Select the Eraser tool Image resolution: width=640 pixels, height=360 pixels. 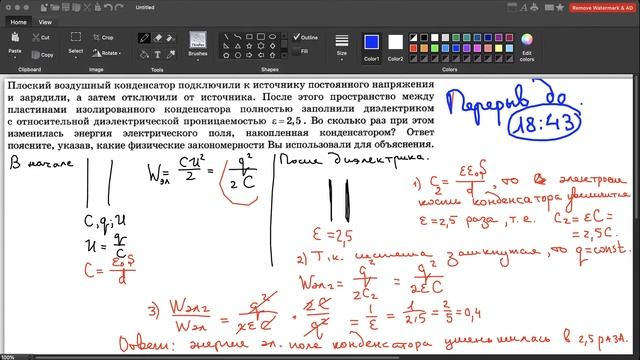tap(158, 38)
